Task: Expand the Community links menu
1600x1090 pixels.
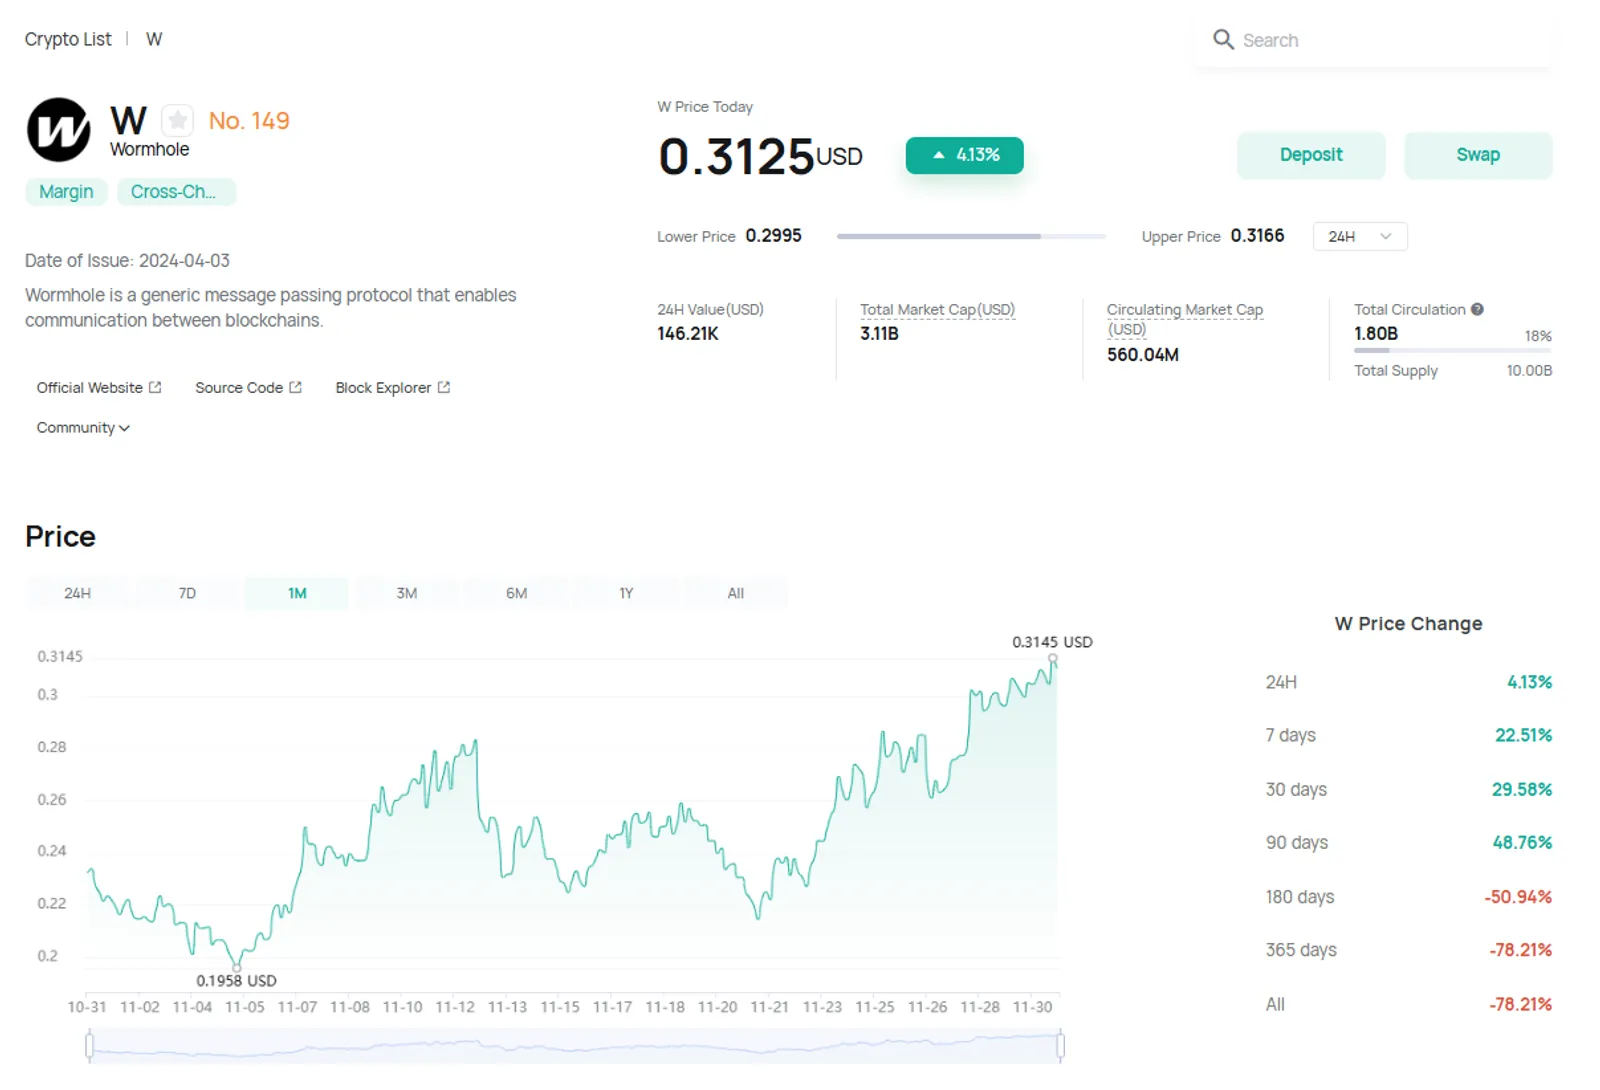Action: (x=83, y=428)
